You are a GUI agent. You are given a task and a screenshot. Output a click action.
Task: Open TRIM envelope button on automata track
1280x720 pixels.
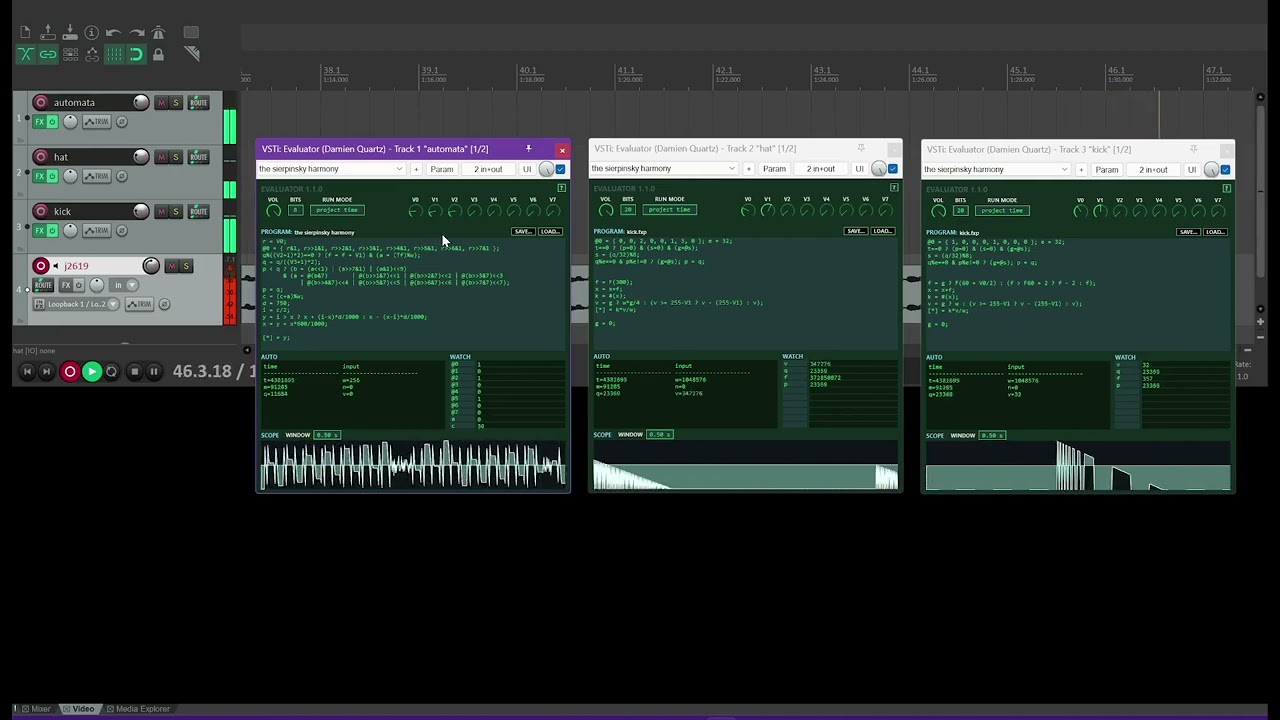[x=97, y=122]
